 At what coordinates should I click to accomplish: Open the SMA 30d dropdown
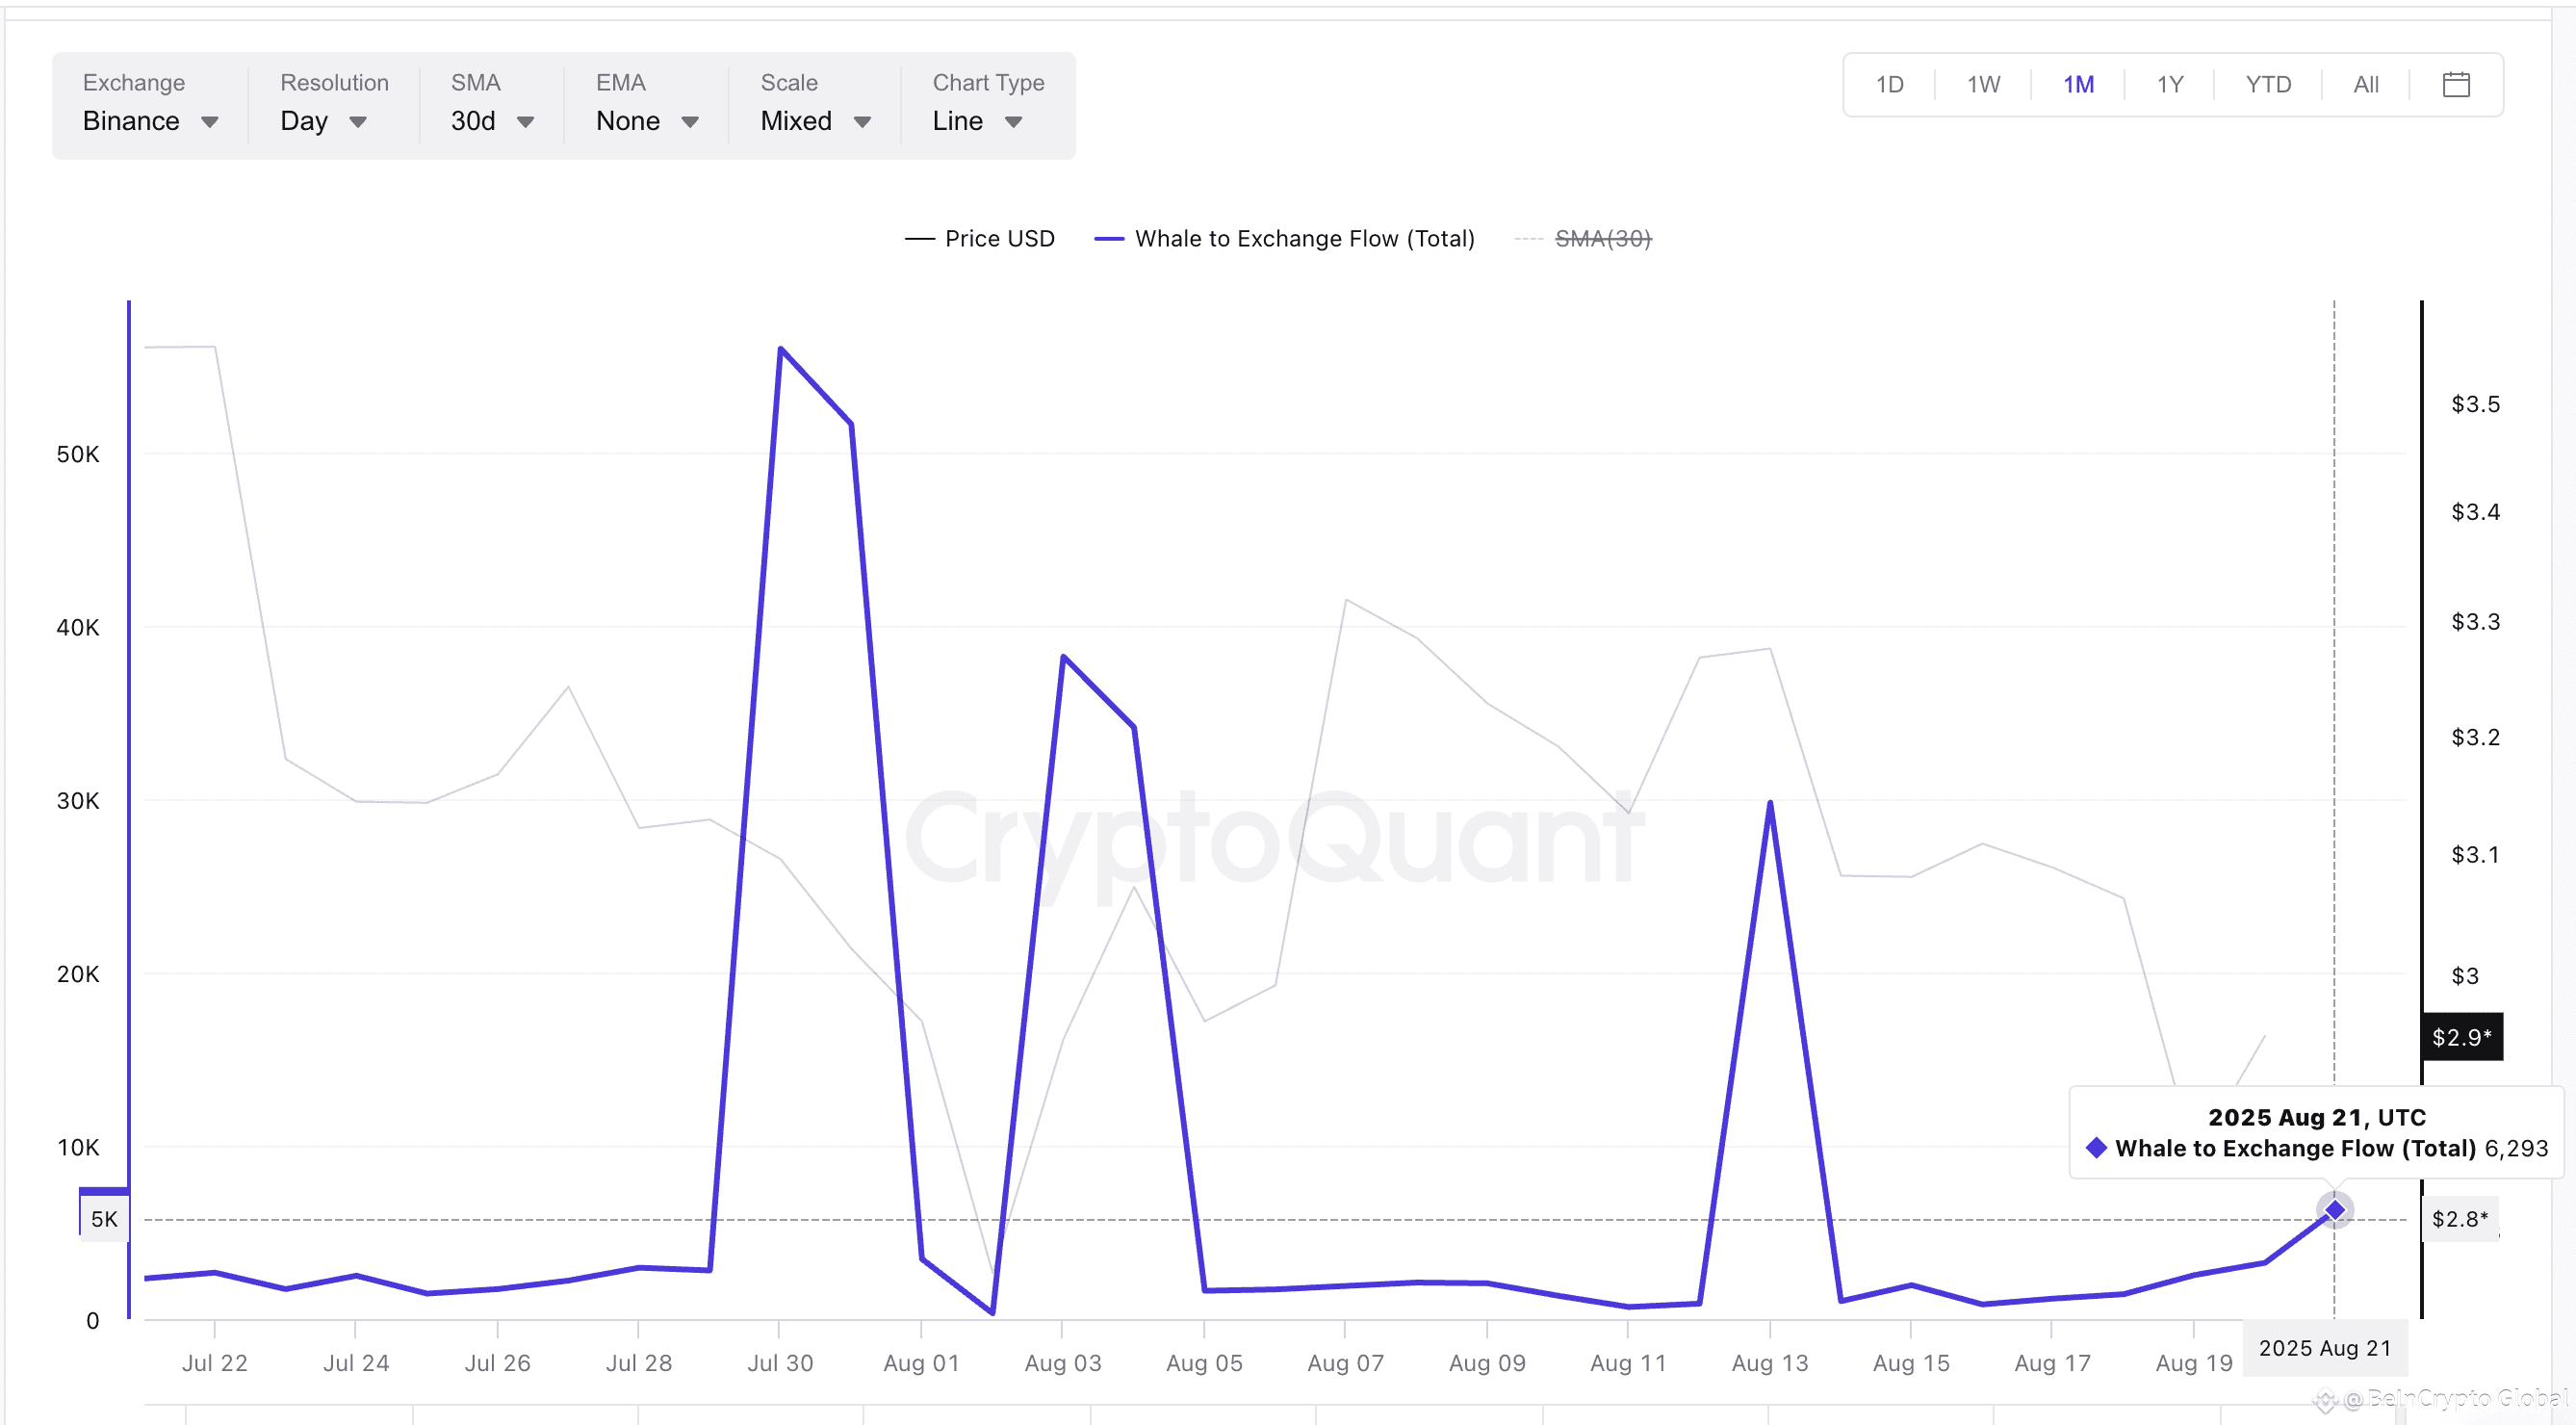click(492, 121)
